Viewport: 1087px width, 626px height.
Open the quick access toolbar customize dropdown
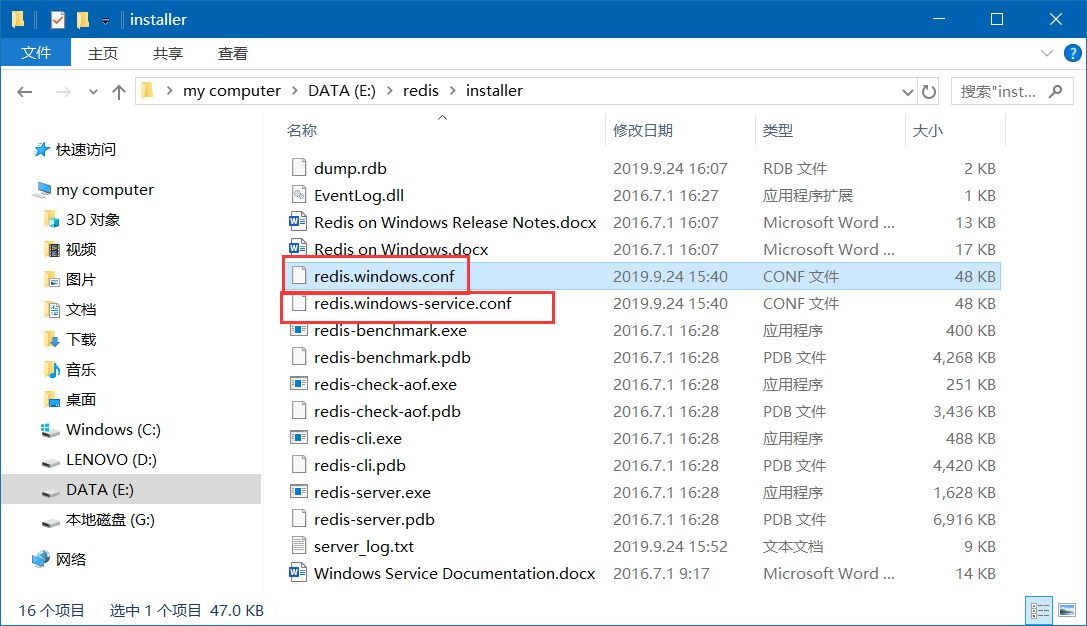point(104,18)
